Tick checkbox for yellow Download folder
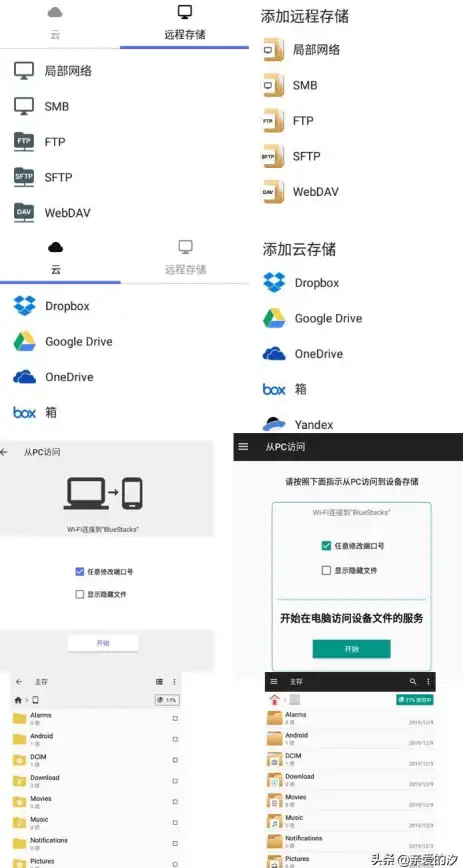This screenshot has height=868, width=463. (175, 781)
